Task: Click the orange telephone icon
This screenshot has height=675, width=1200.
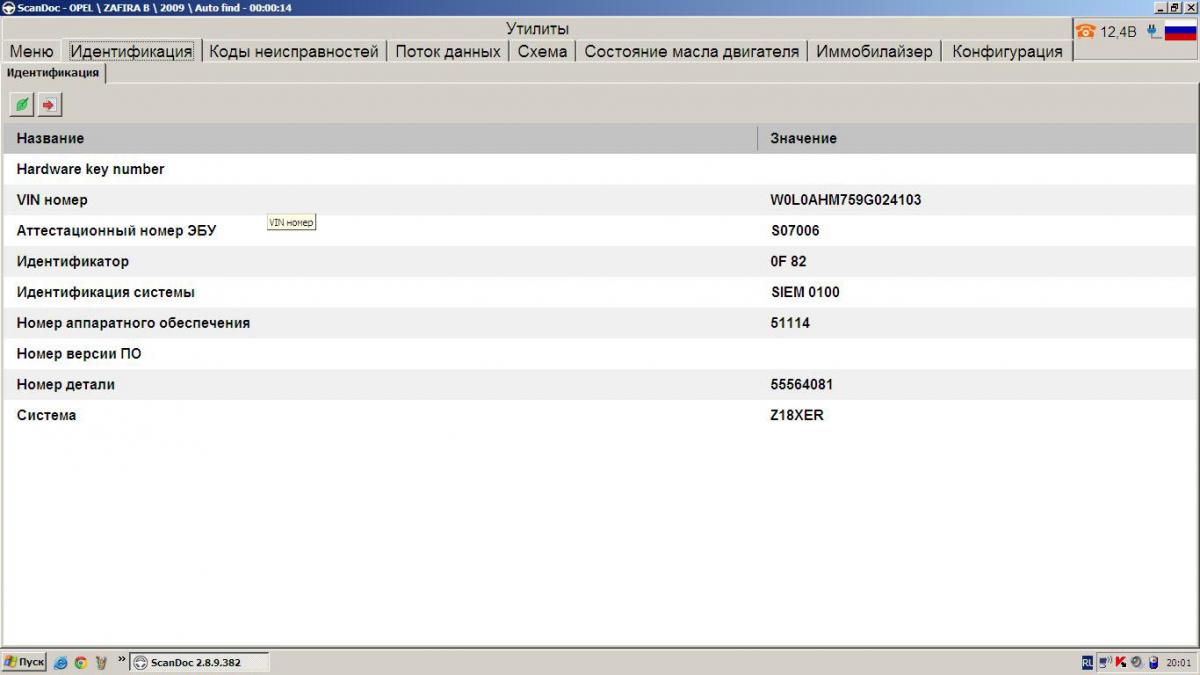Action: point(1086,31)
